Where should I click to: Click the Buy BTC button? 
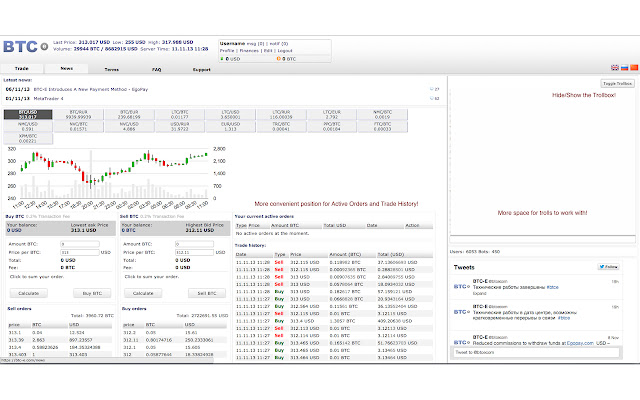point(92,293)
